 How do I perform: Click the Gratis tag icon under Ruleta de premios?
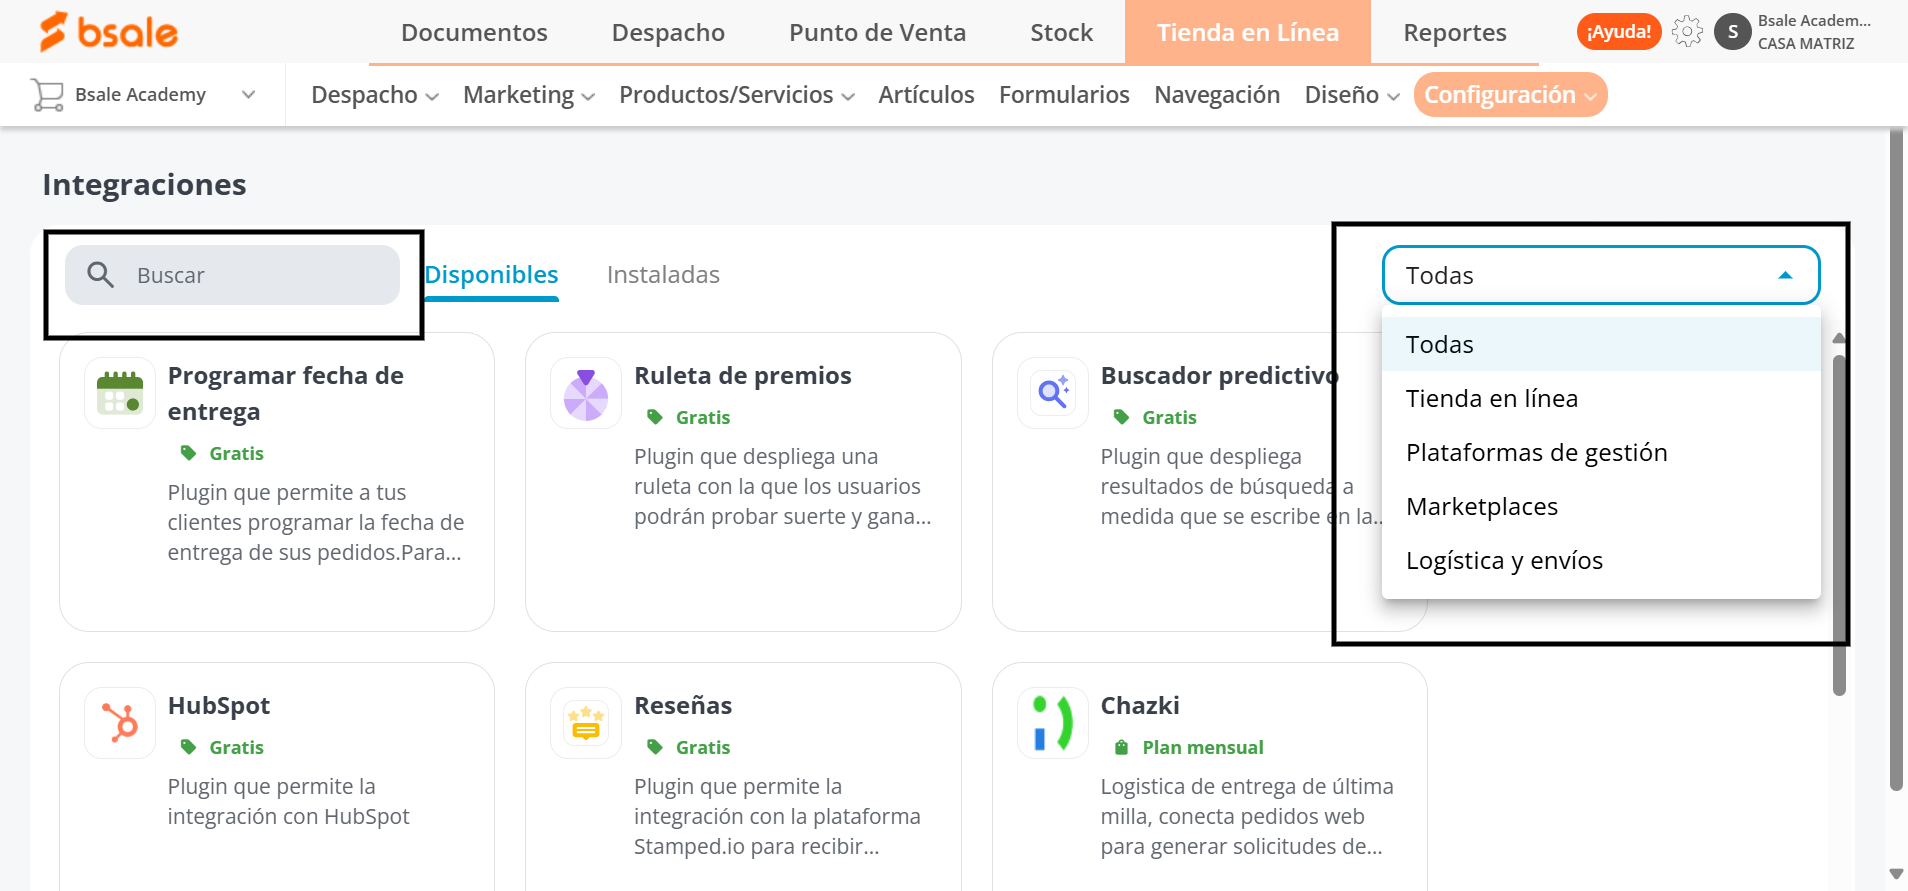point(655,417)
